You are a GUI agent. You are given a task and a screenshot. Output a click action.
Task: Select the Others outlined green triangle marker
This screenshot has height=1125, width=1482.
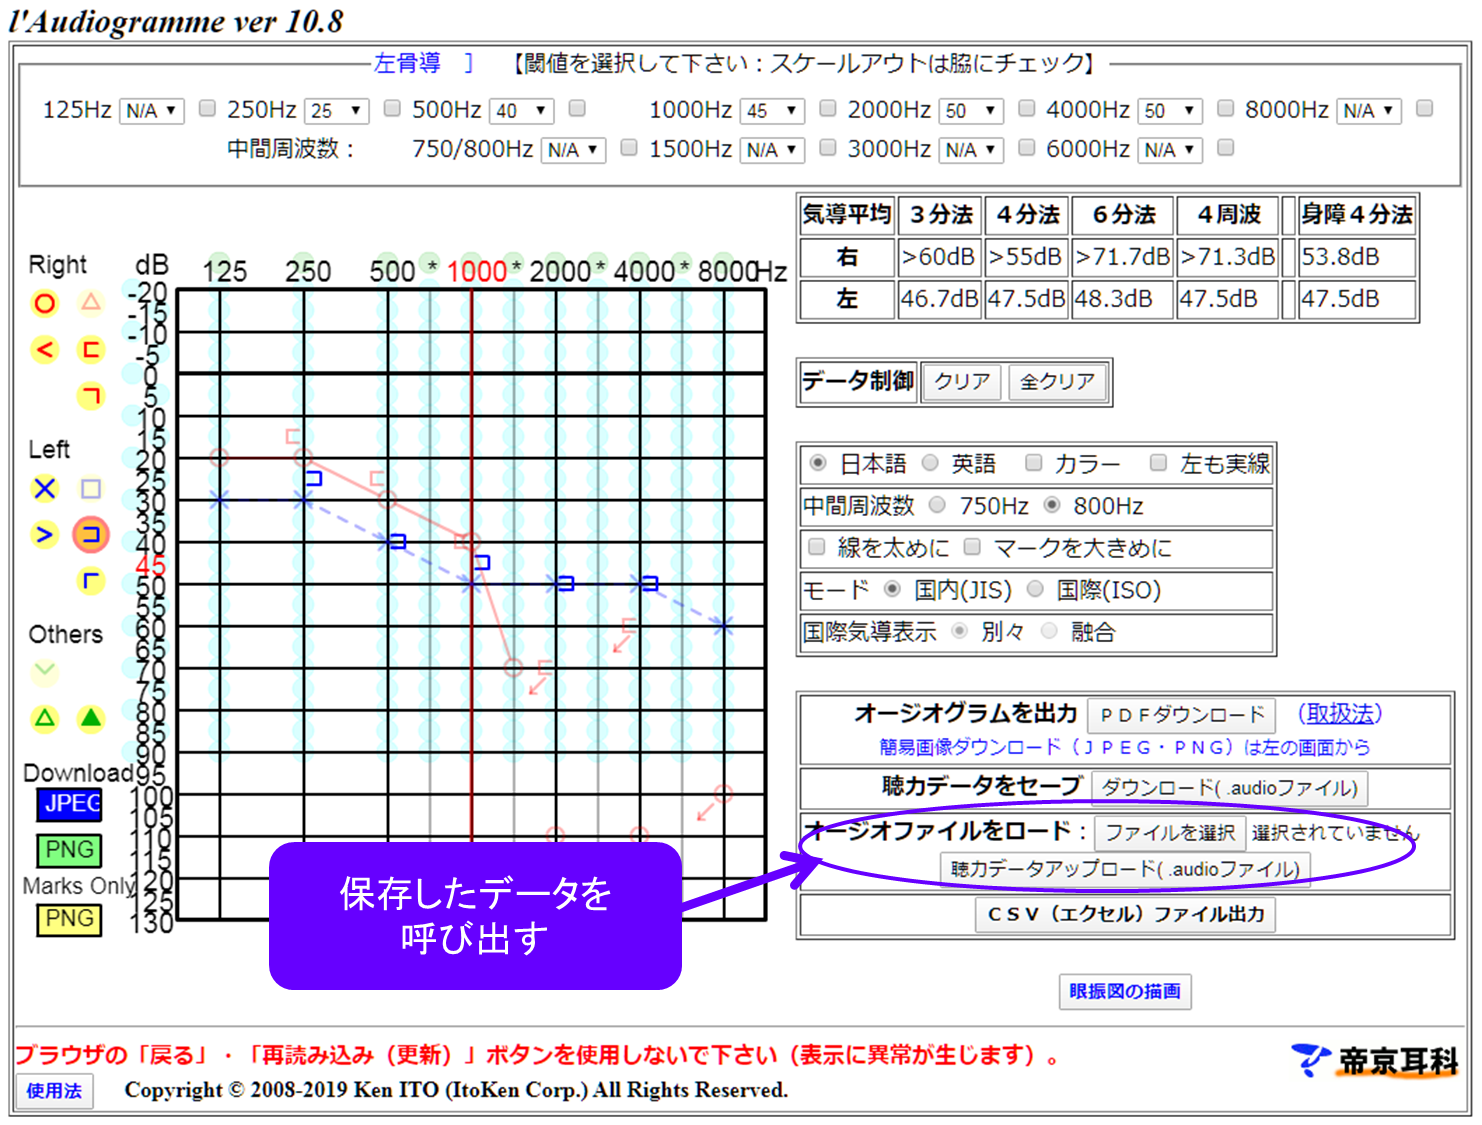click(x=44, y=717)
